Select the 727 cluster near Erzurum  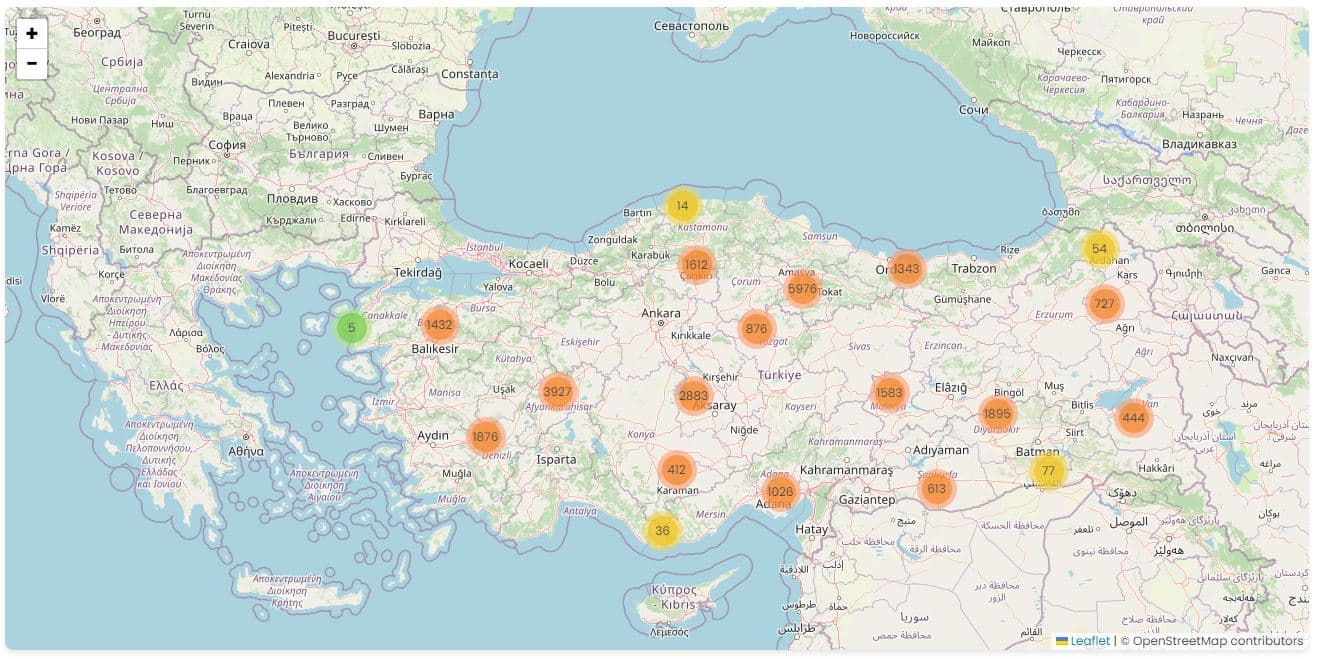click(x=1103, y=303)
